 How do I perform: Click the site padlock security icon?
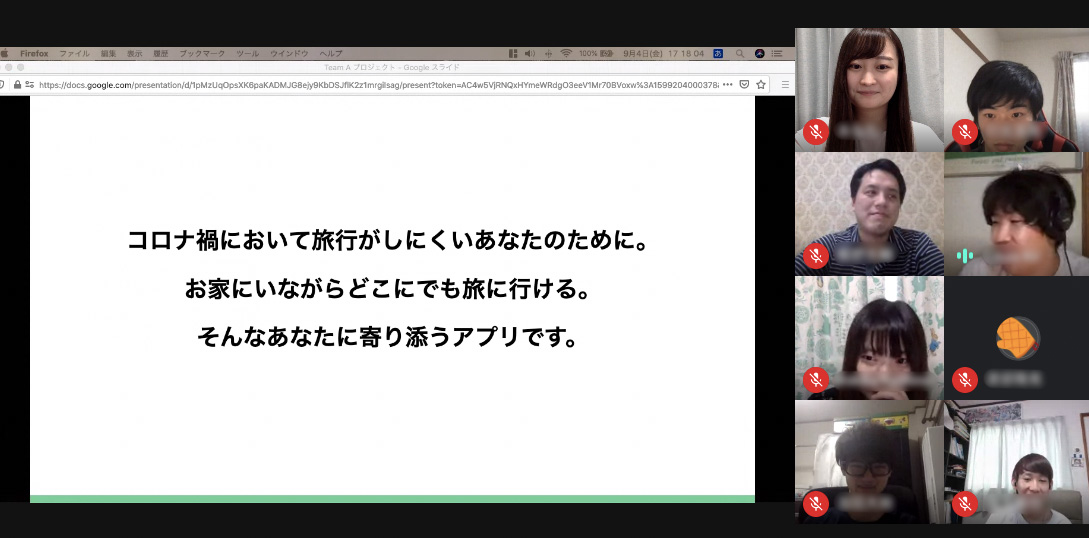coord(17,85)
